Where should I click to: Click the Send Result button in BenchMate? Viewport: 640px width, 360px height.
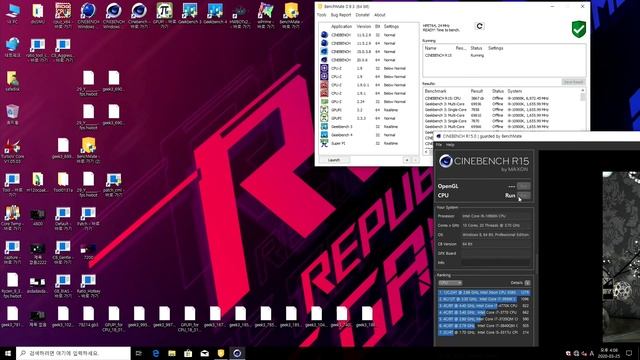point(573,82)
